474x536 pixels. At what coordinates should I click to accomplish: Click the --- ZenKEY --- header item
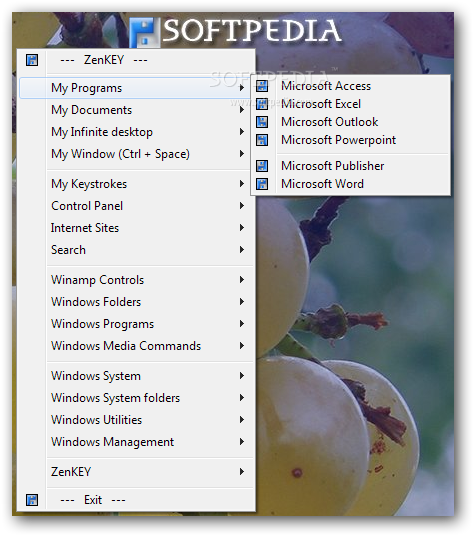(x=136, y=60)
